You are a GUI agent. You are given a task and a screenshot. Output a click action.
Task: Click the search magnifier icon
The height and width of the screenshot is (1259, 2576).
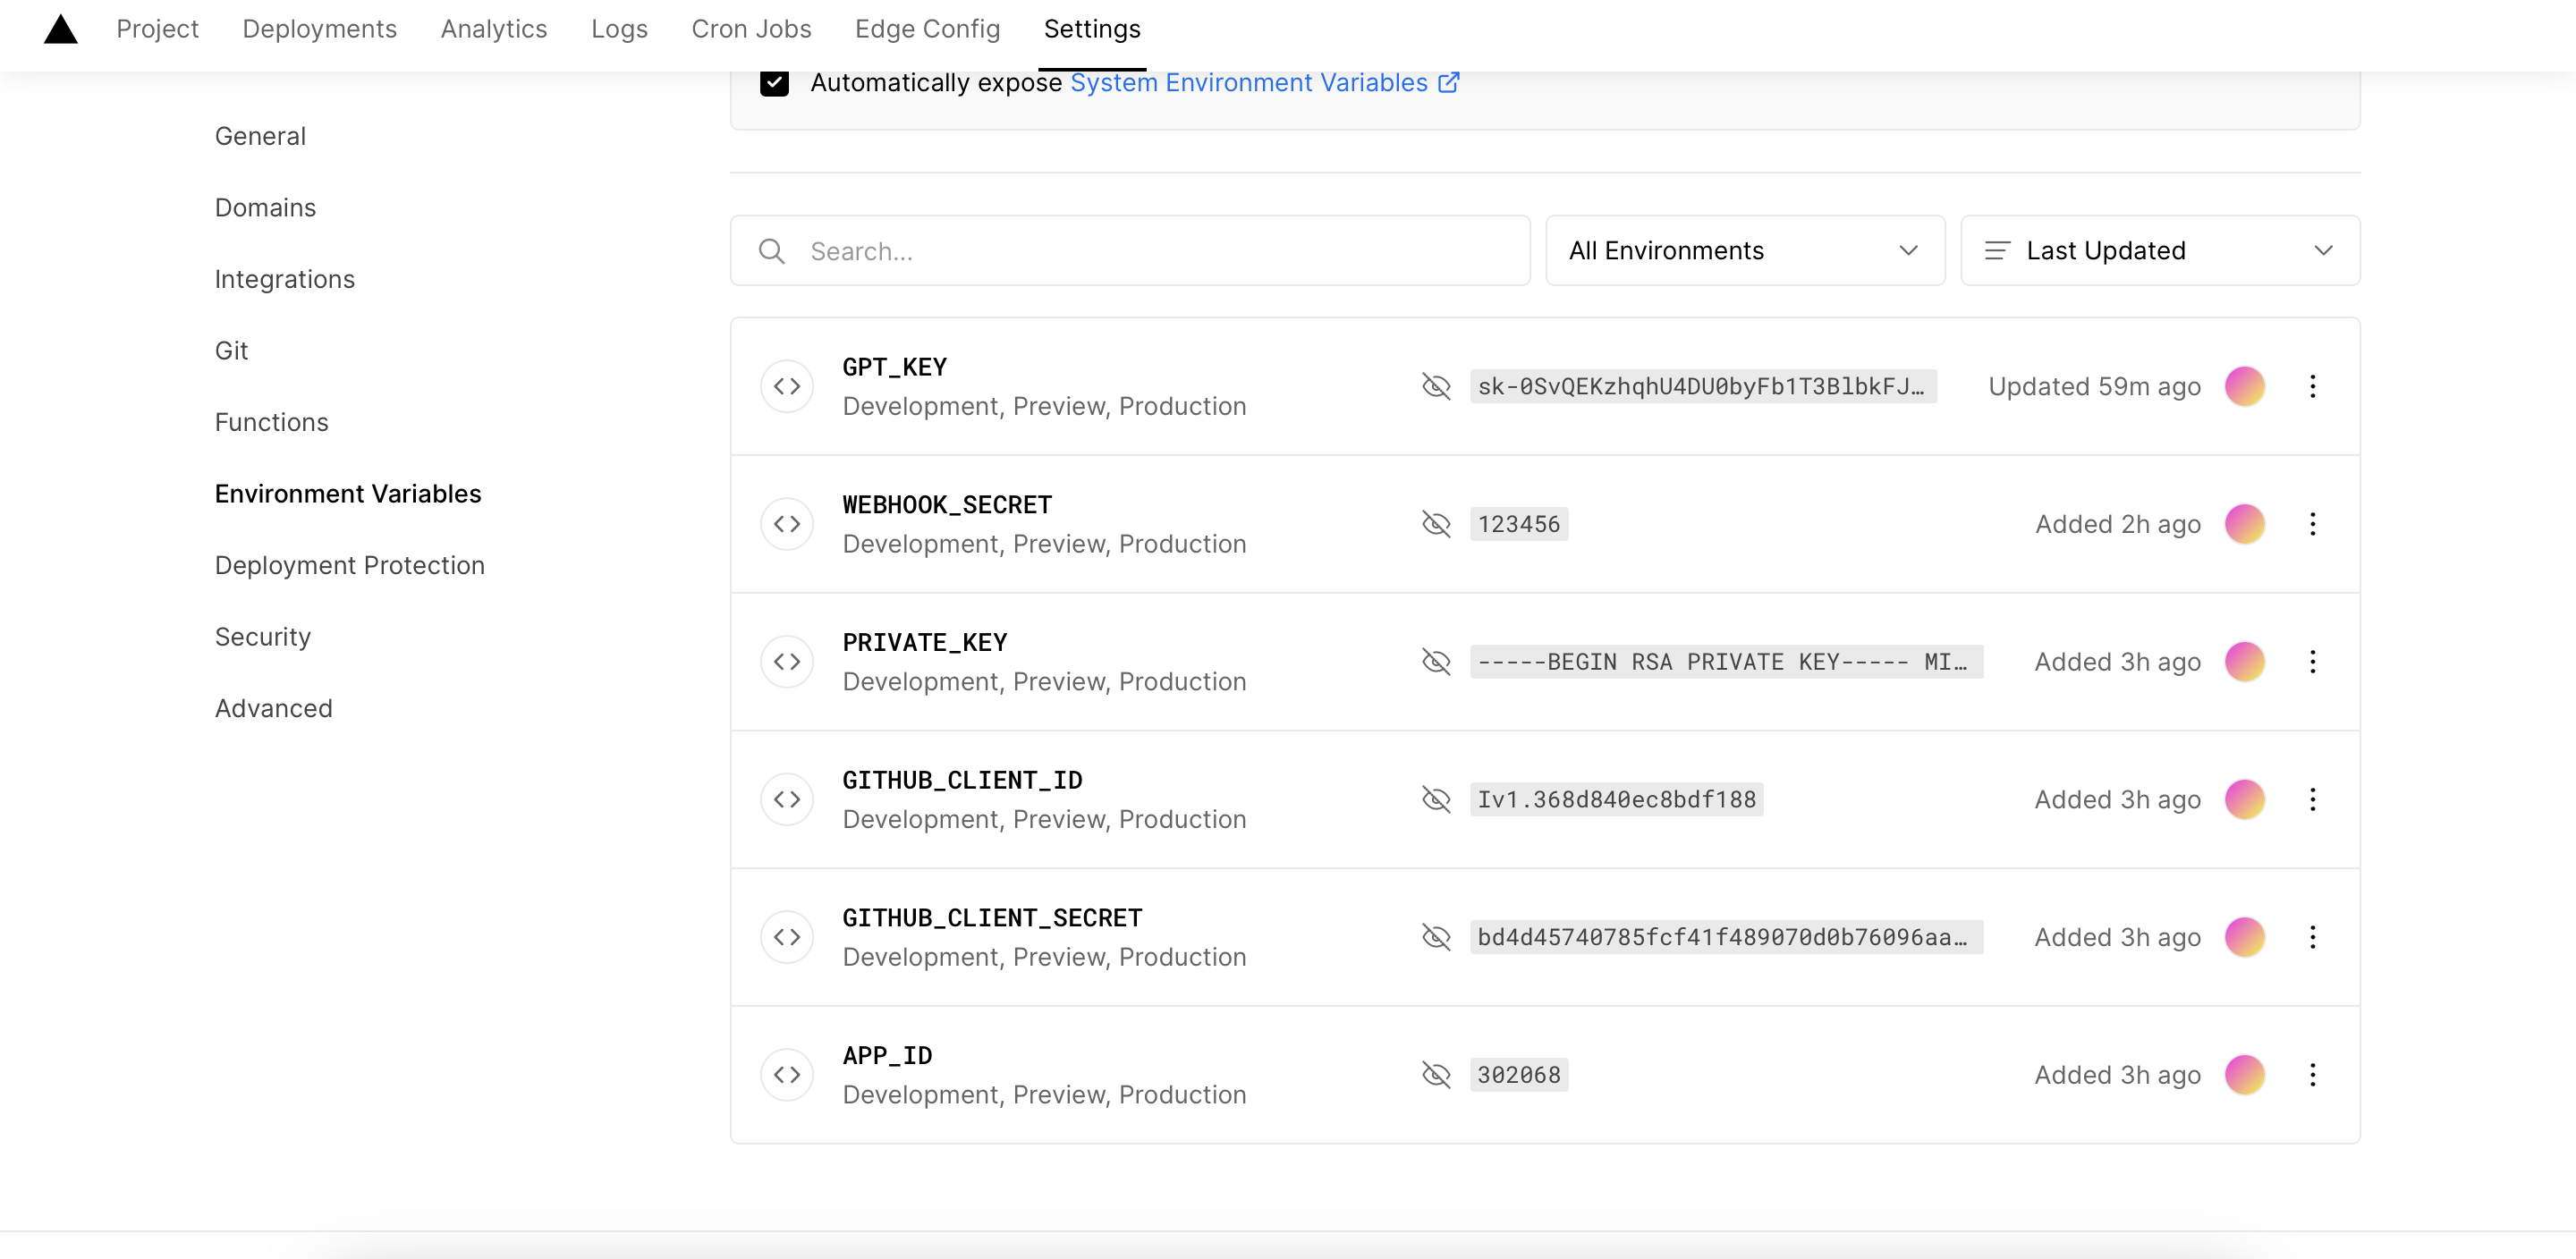771,251
